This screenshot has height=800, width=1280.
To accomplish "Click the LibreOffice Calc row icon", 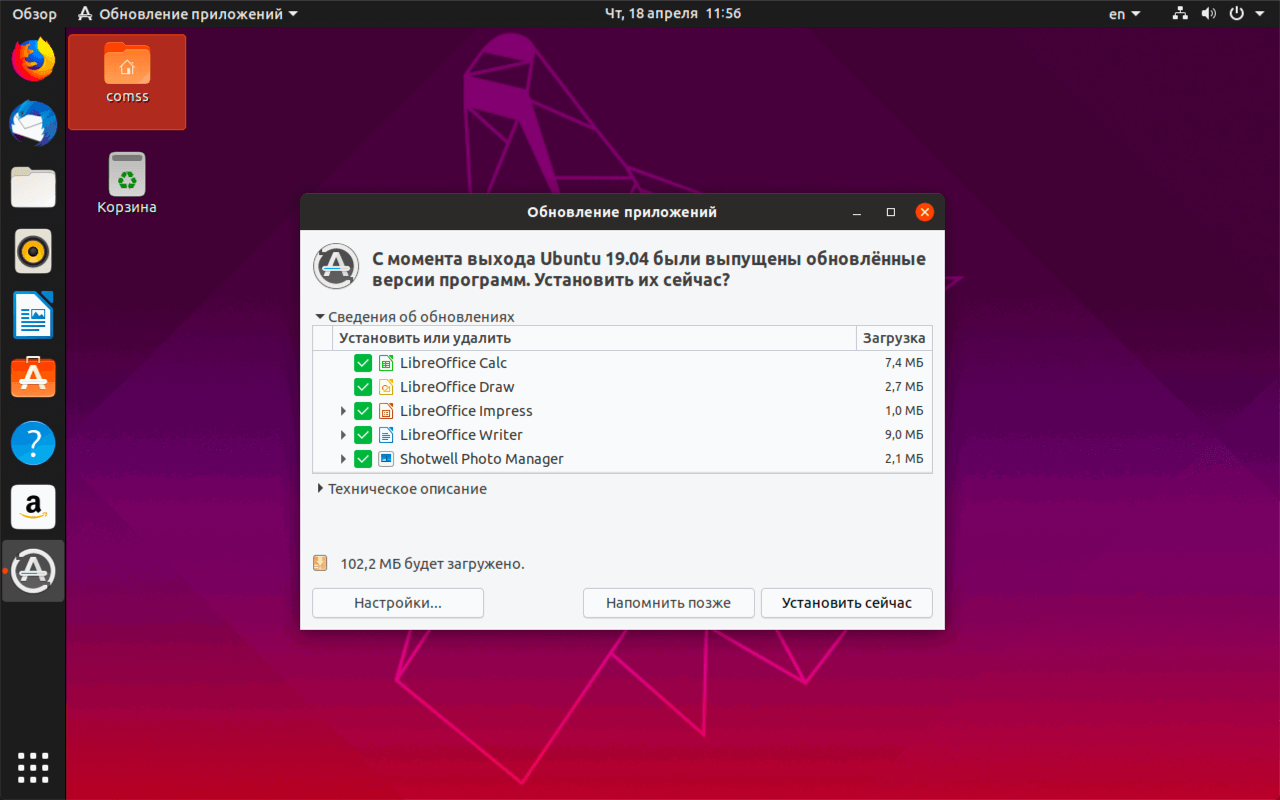I will (386, 363).
